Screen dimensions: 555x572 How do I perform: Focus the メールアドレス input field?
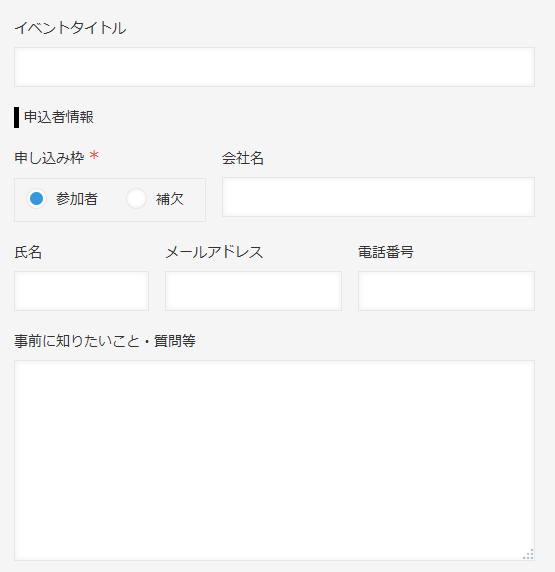253,291
